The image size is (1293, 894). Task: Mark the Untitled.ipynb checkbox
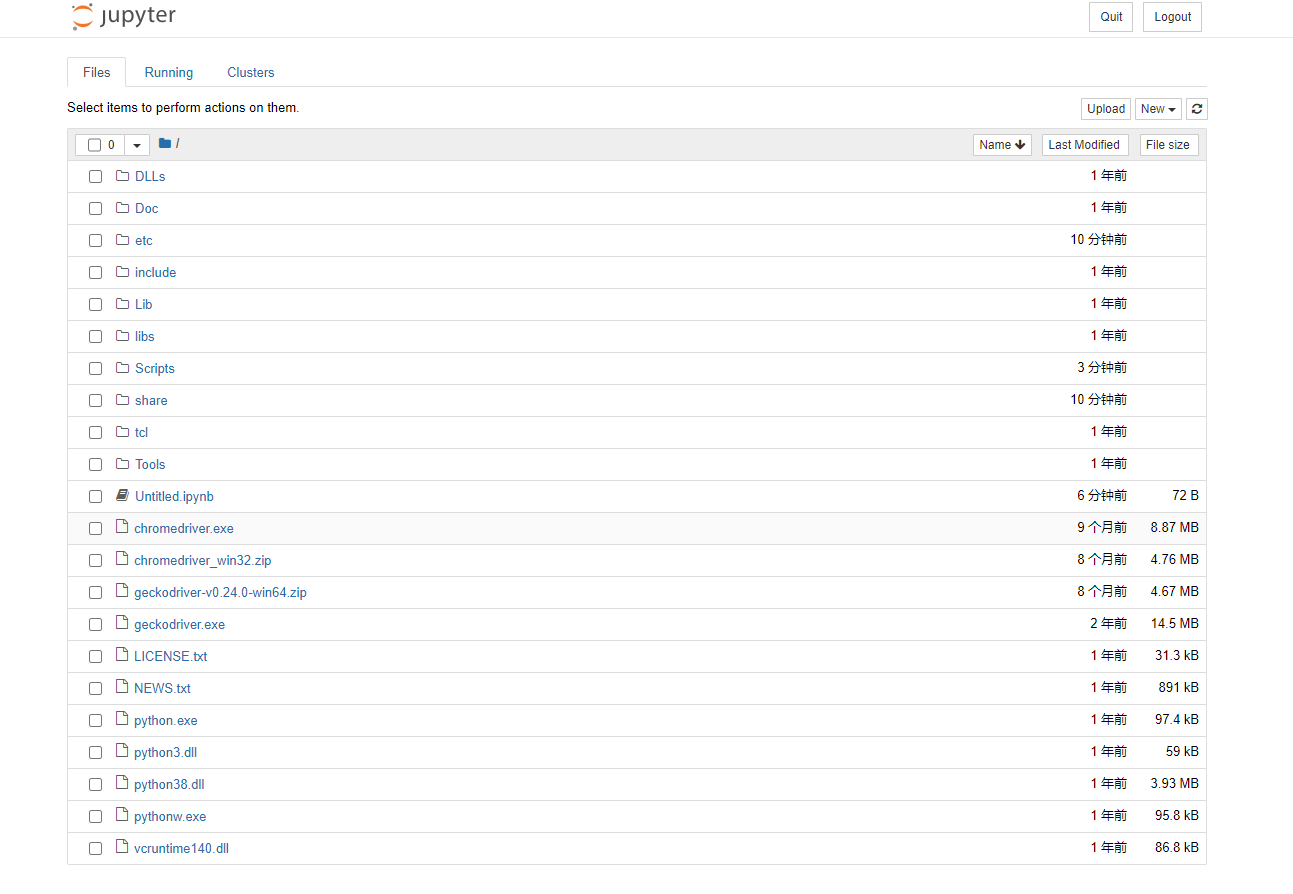click(95, 497)
